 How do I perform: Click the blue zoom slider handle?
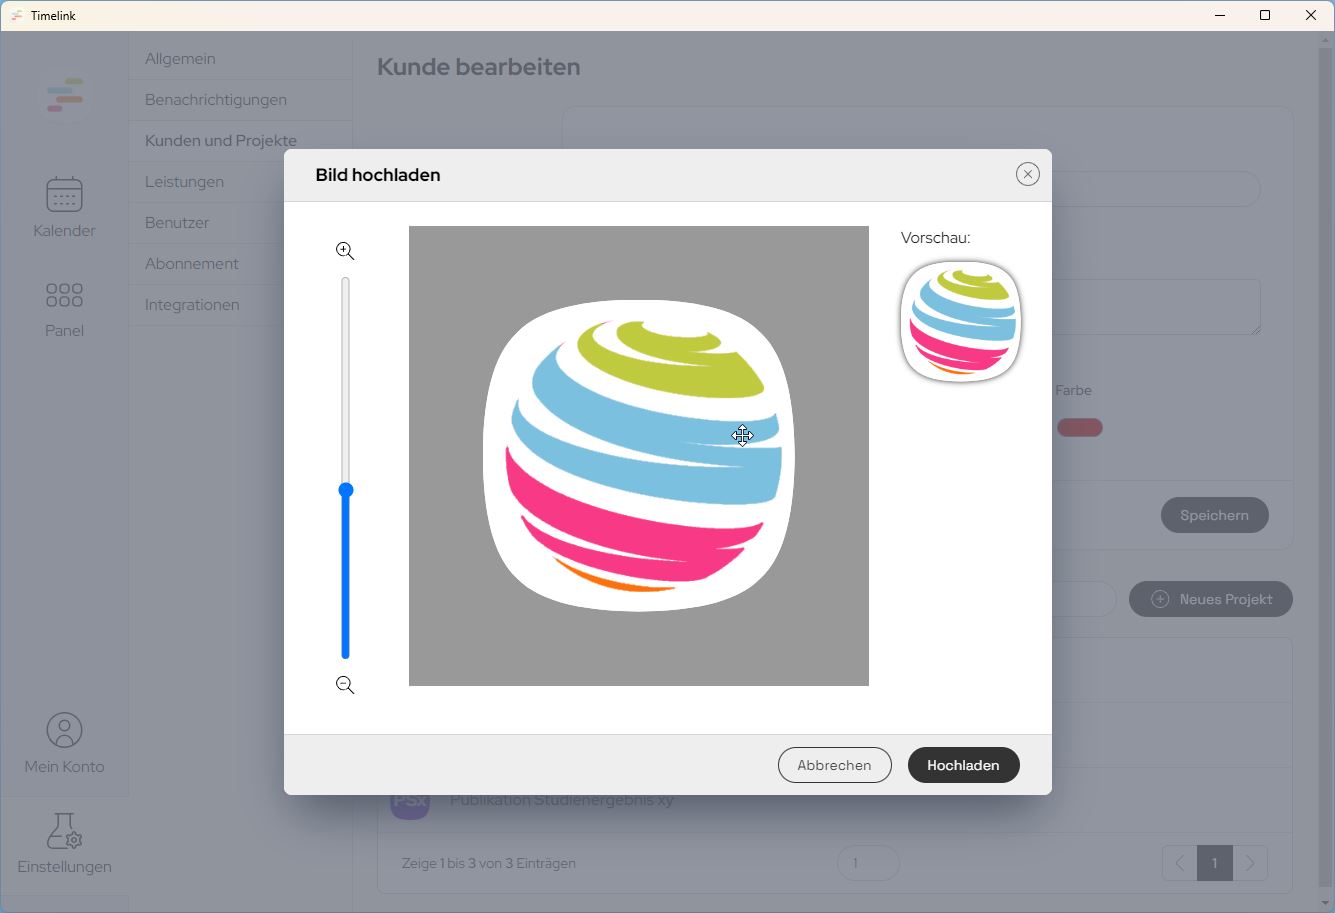coord(346,490)
